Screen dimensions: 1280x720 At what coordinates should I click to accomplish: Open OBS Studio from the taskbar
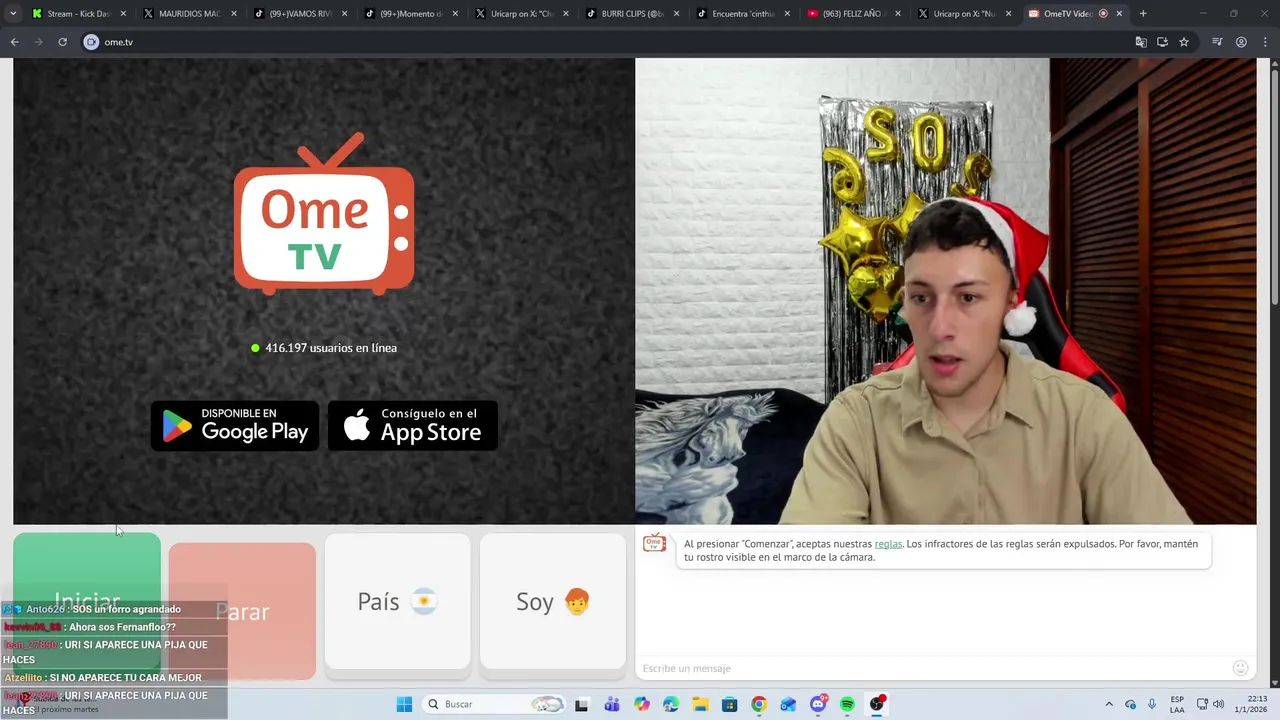877,704
